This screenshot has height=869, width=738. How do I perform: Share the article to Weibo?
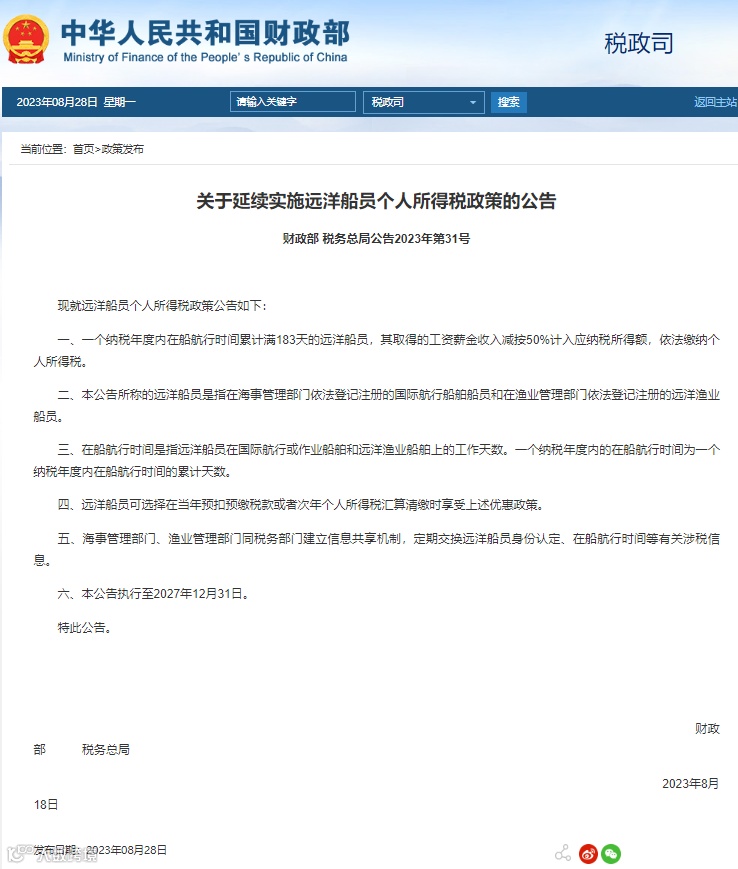588,853
